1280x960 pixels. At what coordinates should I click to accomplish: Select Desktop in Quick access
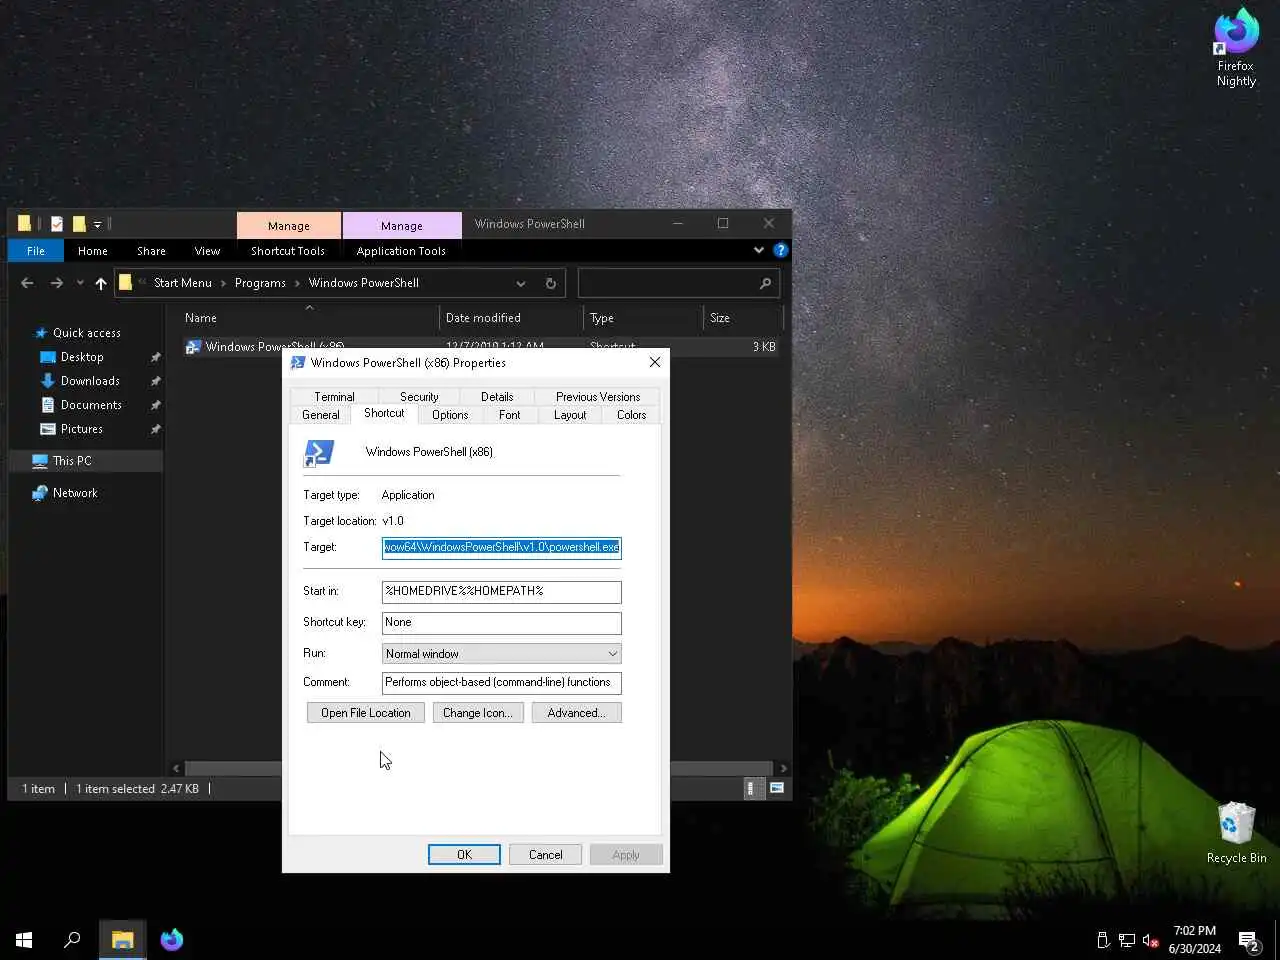[82, 357]
